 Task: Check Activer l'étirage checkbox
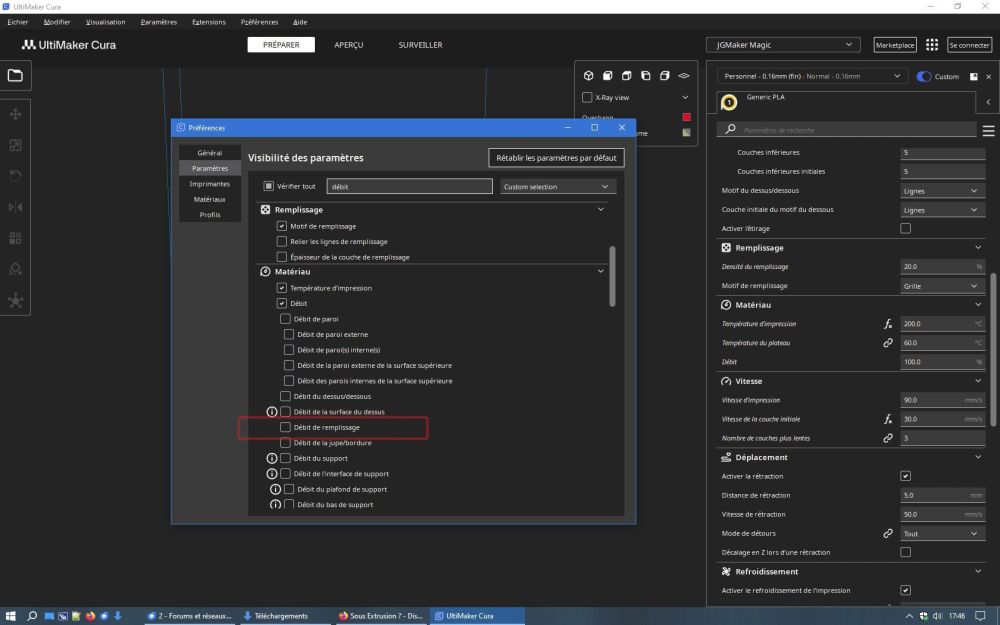click(906, 228)
